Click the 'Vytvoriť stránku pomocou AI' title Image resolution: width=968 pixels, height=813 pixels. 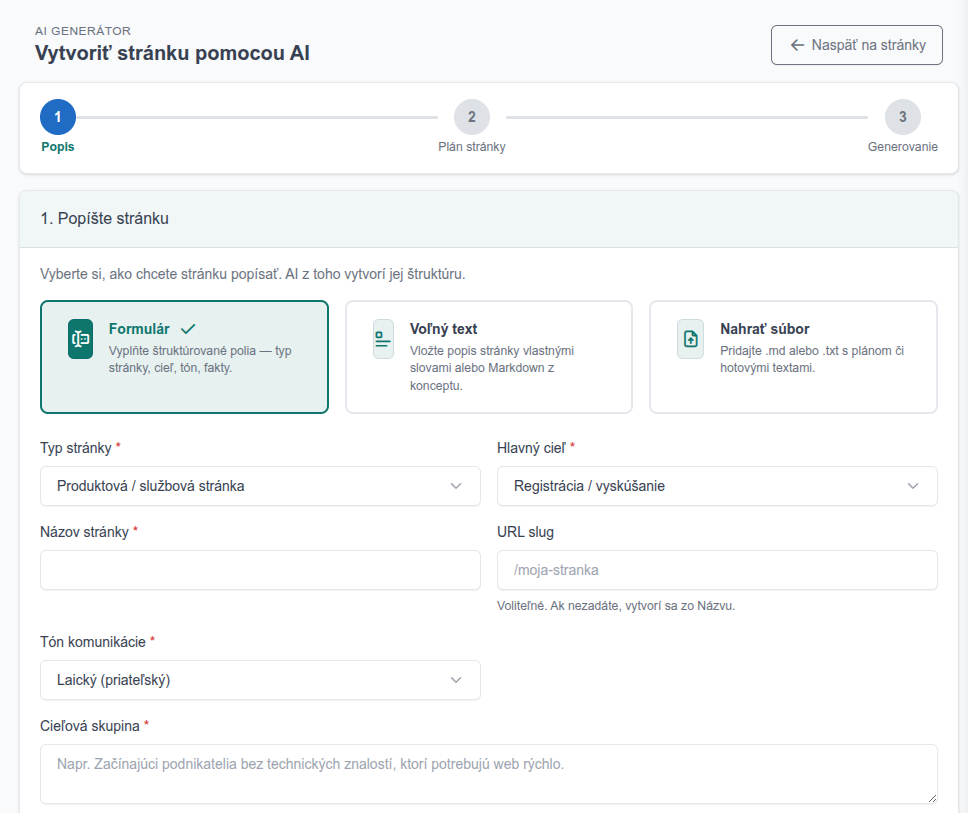point(172,53)
